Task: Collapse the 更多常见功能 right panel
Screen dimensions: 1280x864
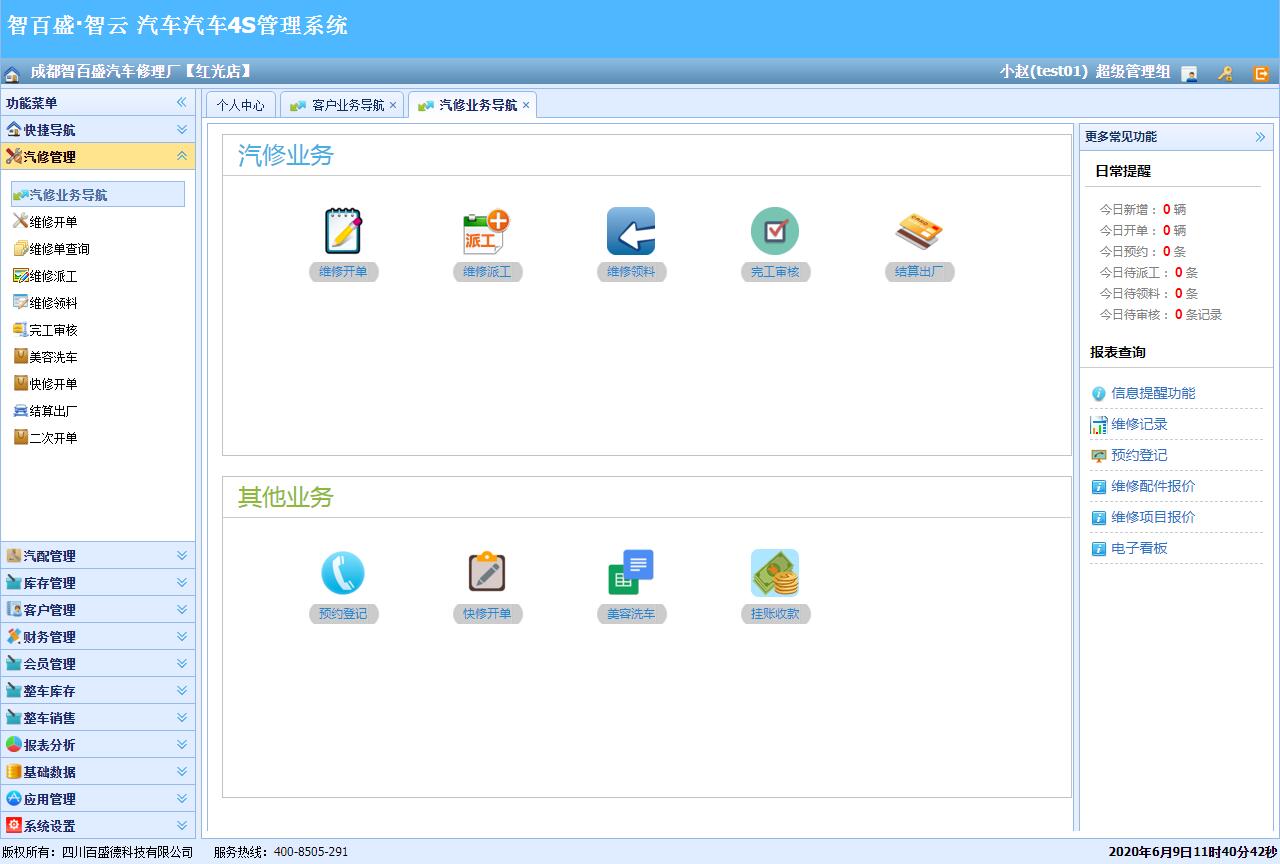Action: click(1260, 137)
